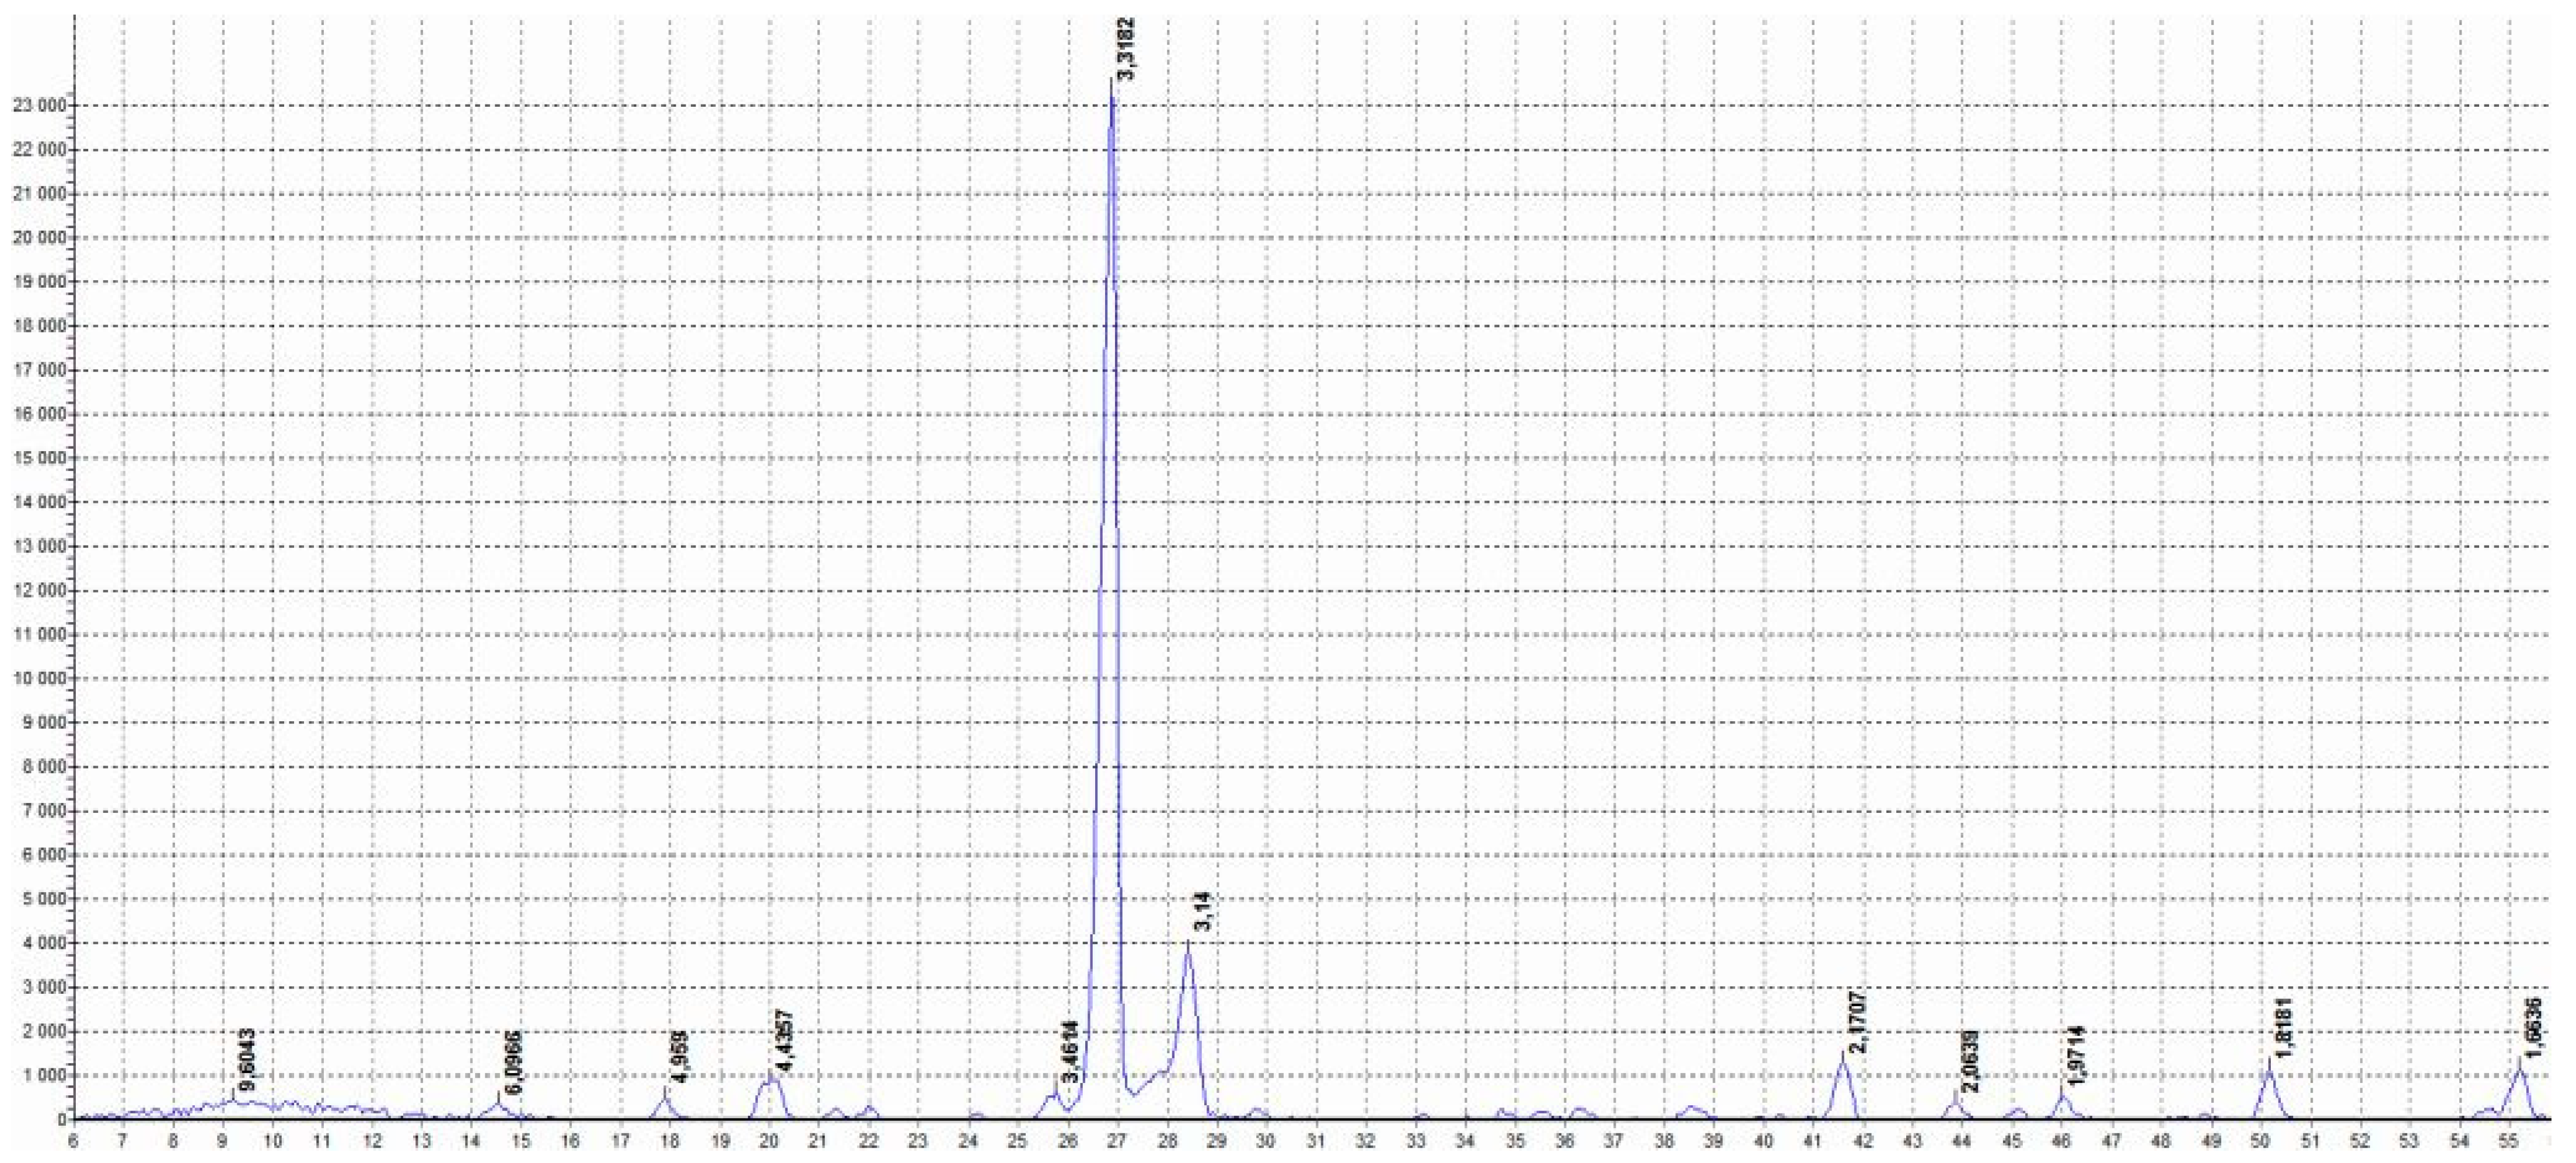Click the x-axis tick labeled 27

pos(1116,1141)
